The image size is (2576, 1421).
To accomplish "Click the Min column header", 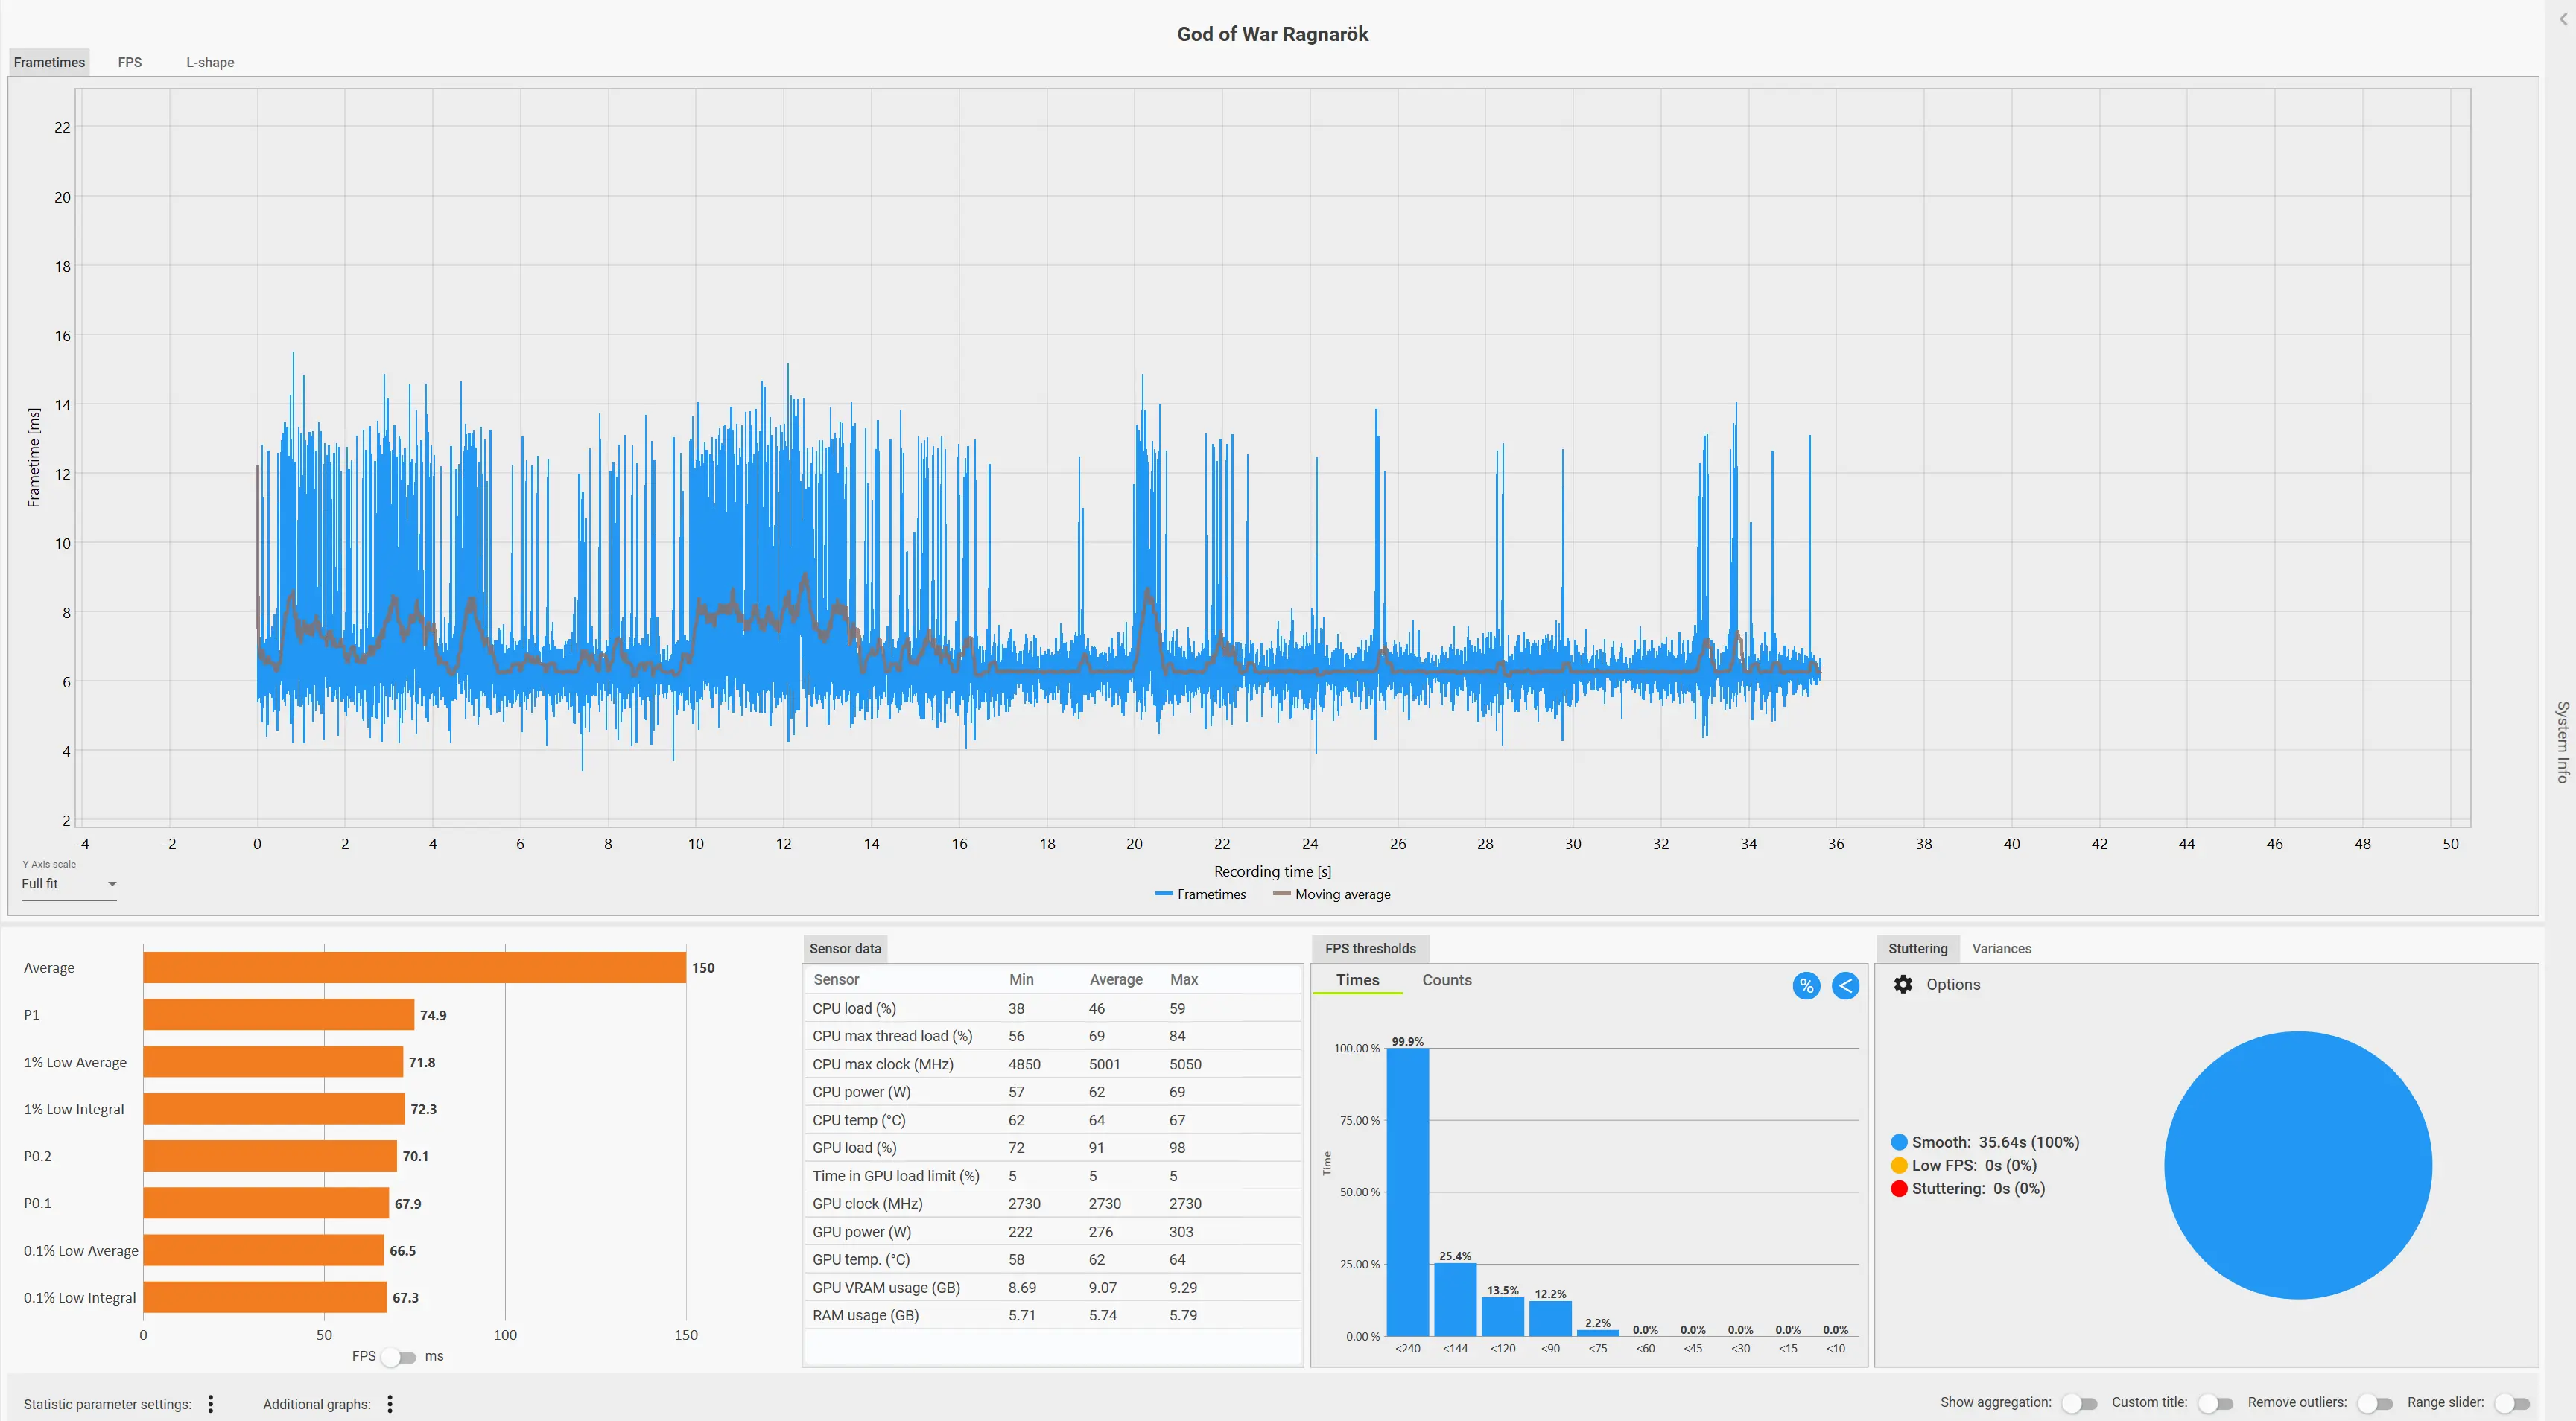I will pyautogui.click(x=1021, y=979).
